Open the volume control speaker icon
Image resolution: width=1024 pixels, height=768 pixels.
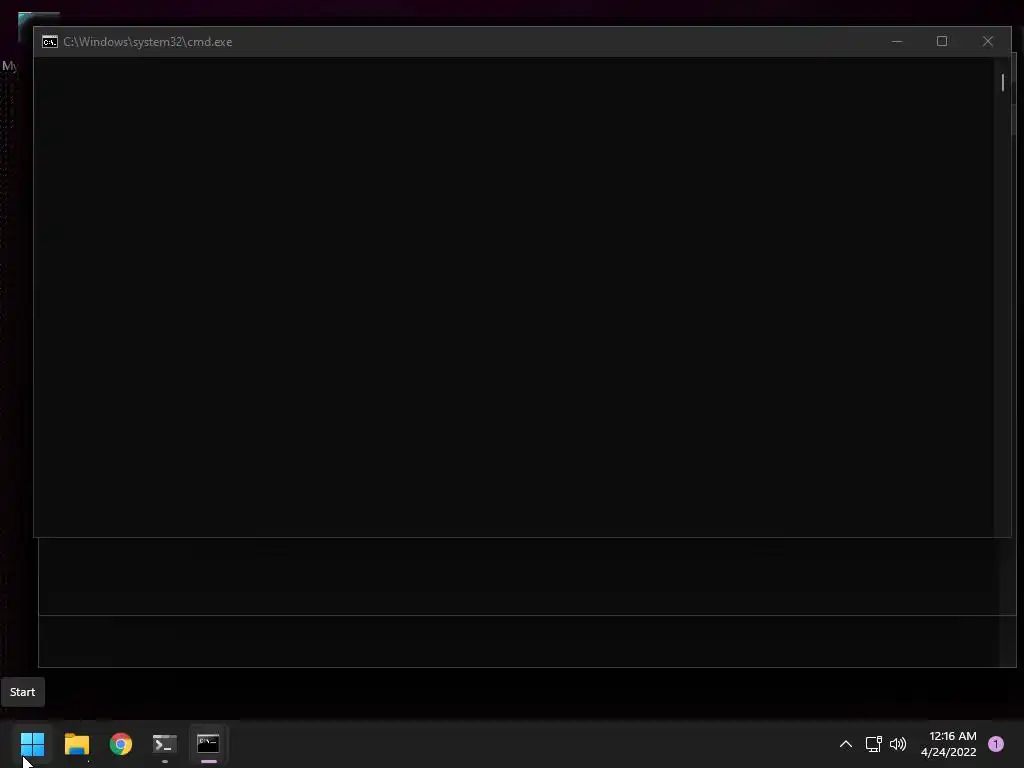point(898,744)
